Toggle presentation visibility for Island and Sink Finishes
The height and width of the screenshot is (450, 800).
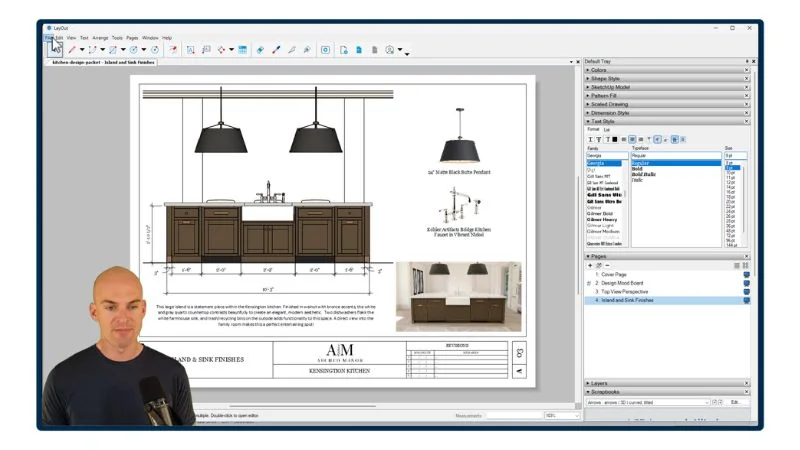[x=746, y=301]
